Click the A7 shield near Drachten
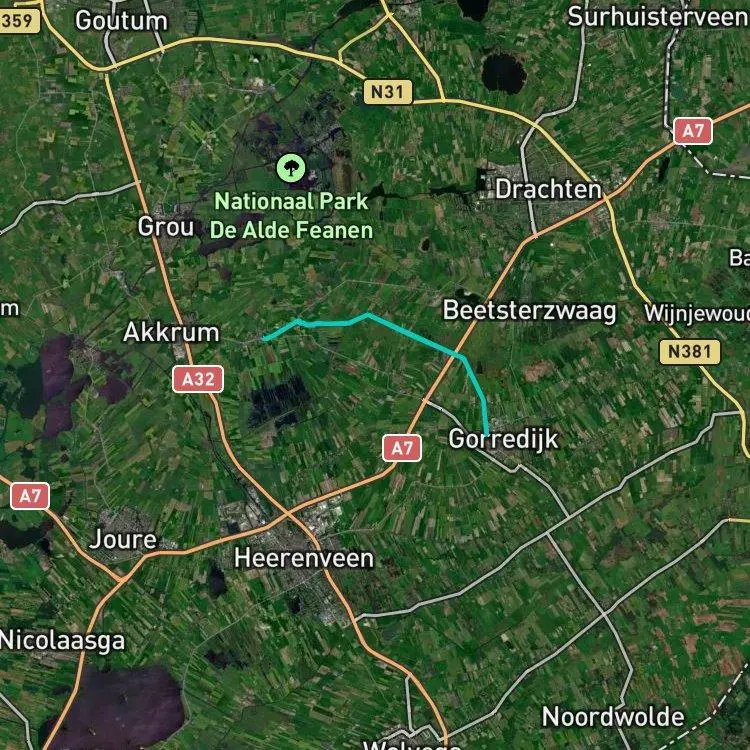Viewport: 750px width, 750px height. pyautogui.click(x=693, y=131)
